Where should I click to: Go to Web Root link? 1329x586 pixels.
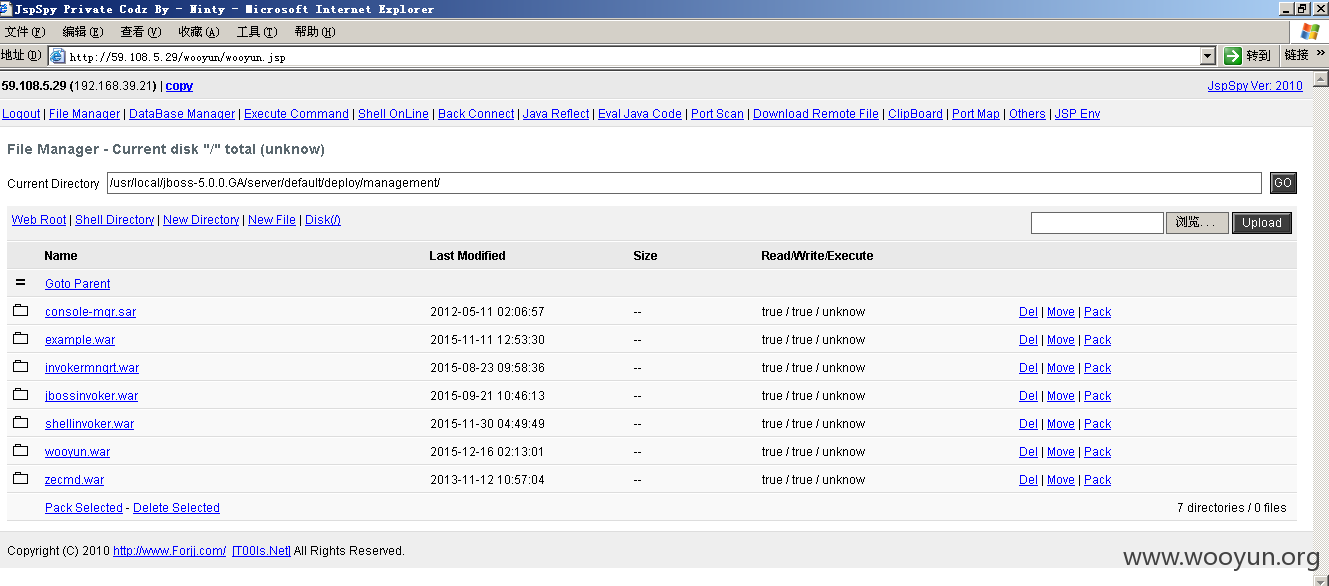click(39, 220)
